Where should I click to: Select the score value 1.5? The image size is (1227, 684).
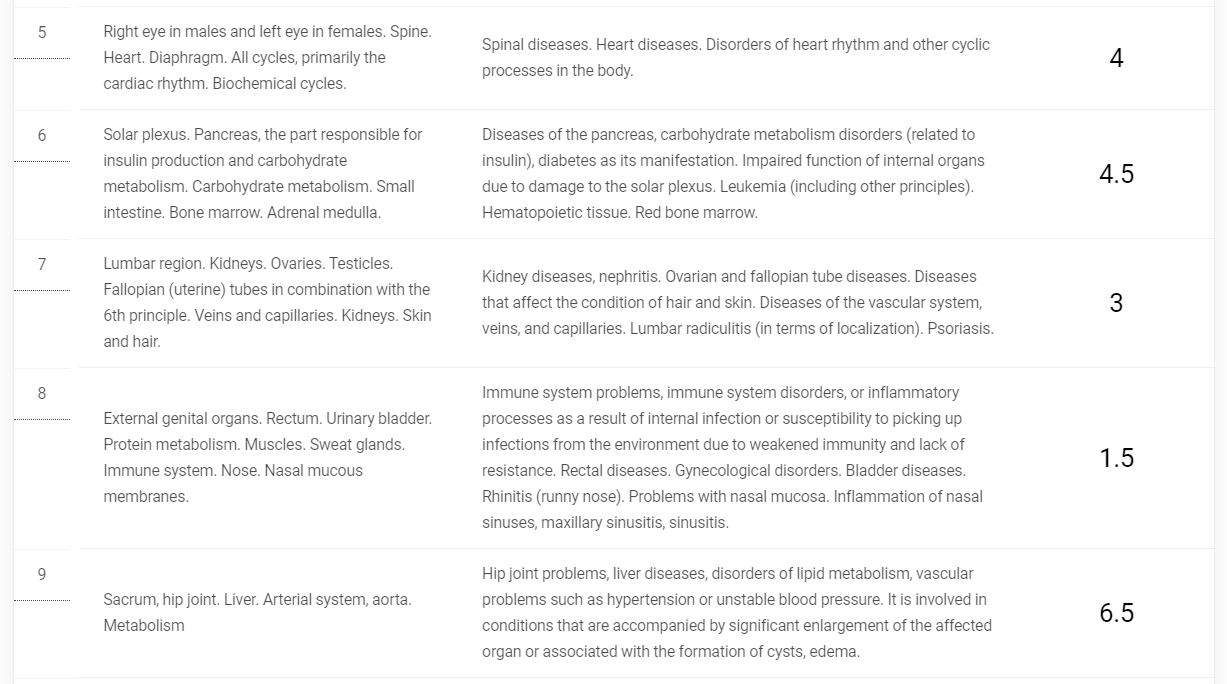(x=1116, y=458)
